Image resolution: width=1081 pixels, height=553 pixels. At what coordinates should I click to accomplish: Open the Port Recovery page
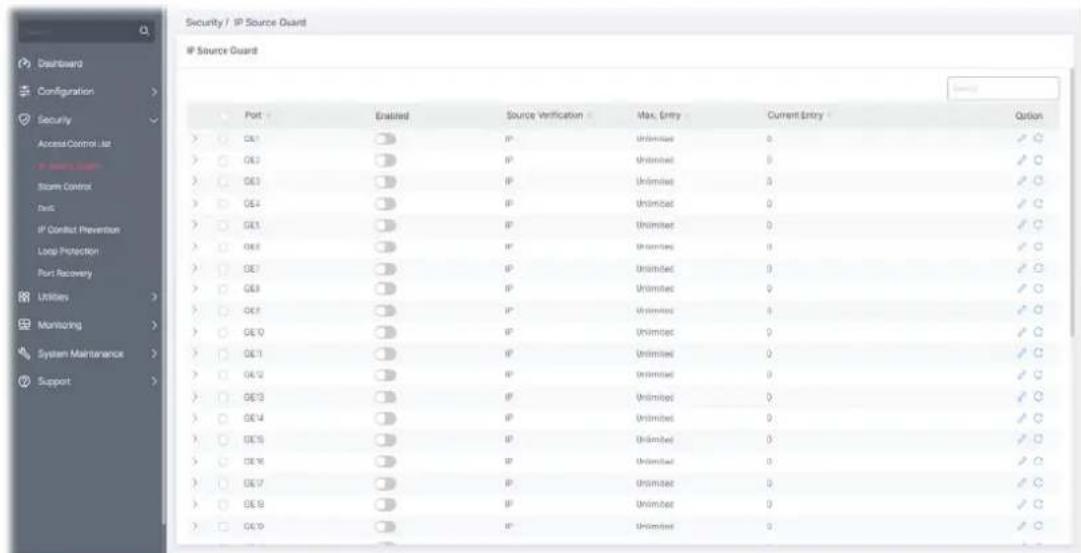coord(65,273)
